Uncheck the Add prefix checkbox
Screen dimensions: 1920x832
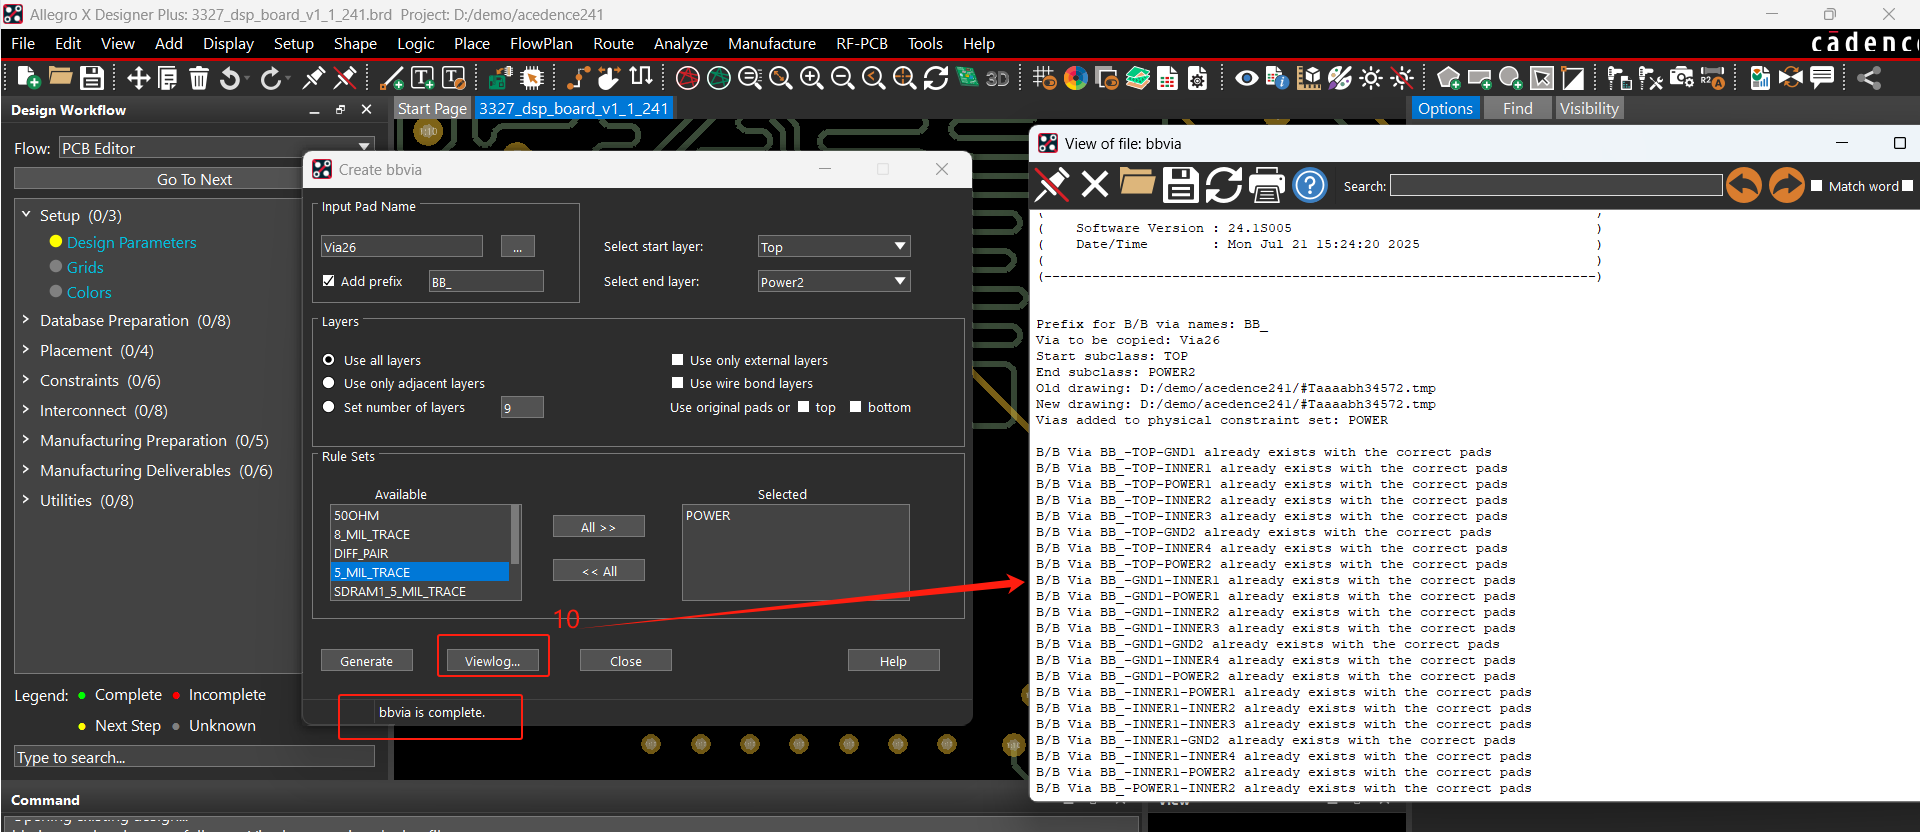click(328, 281)
